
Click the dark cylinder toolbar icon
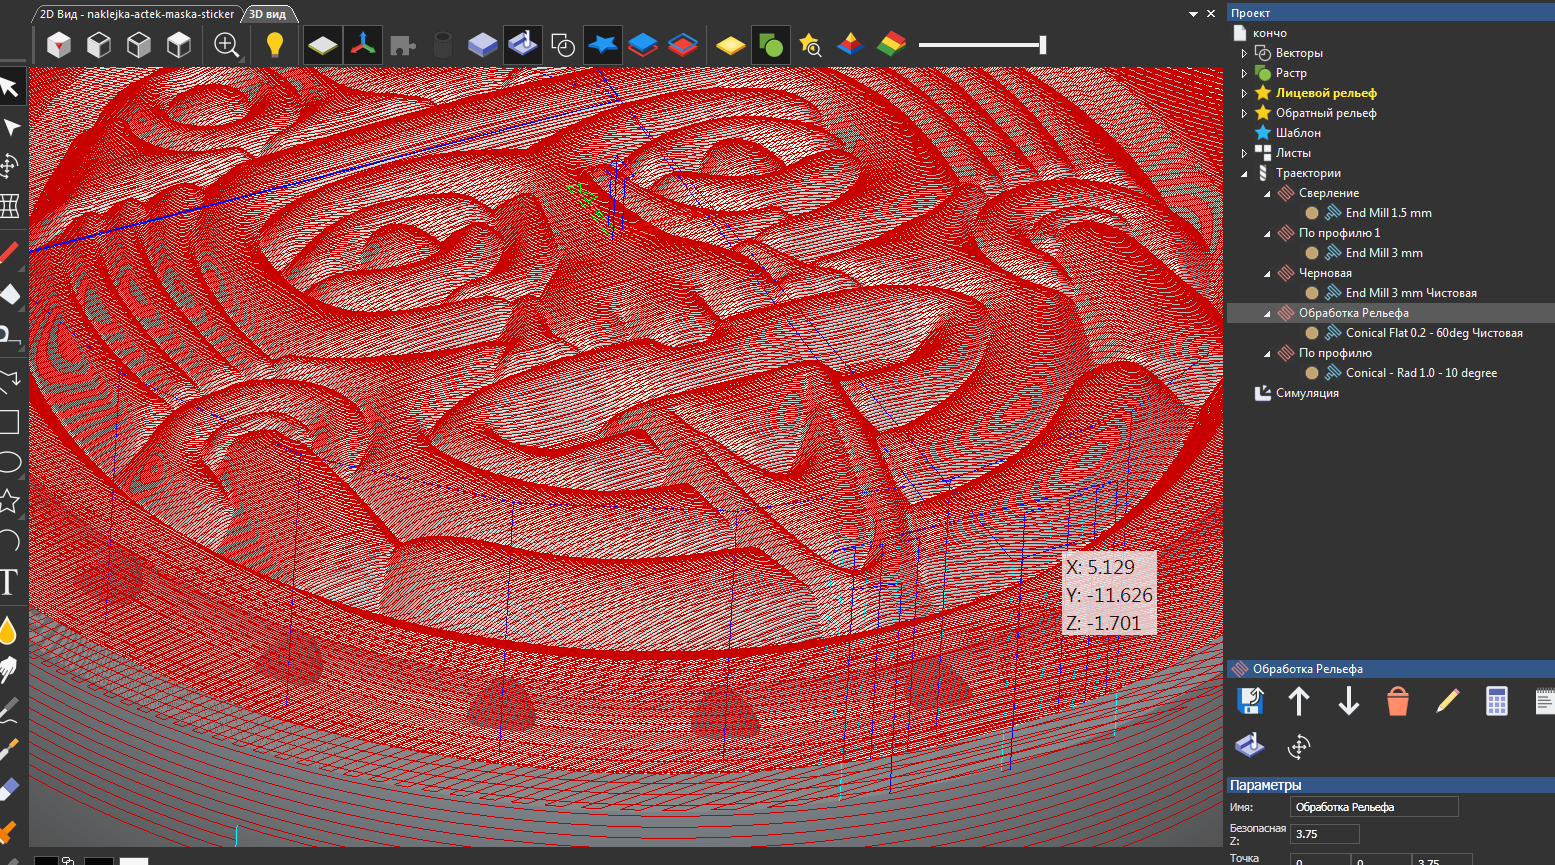click(x=443, y=45)
